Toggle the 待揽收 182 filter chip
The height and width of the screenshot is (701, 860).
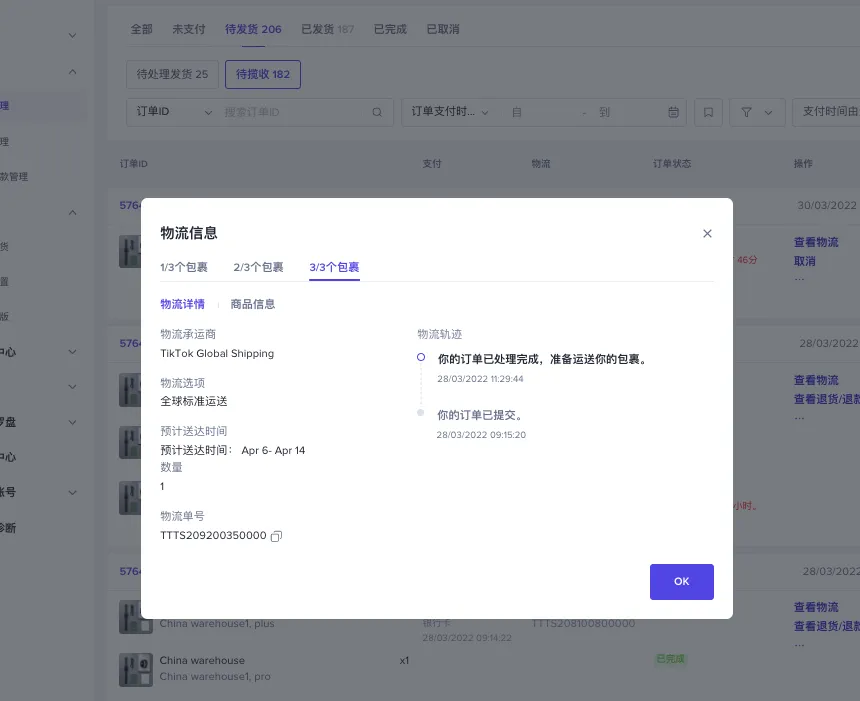tap(262, 74)
